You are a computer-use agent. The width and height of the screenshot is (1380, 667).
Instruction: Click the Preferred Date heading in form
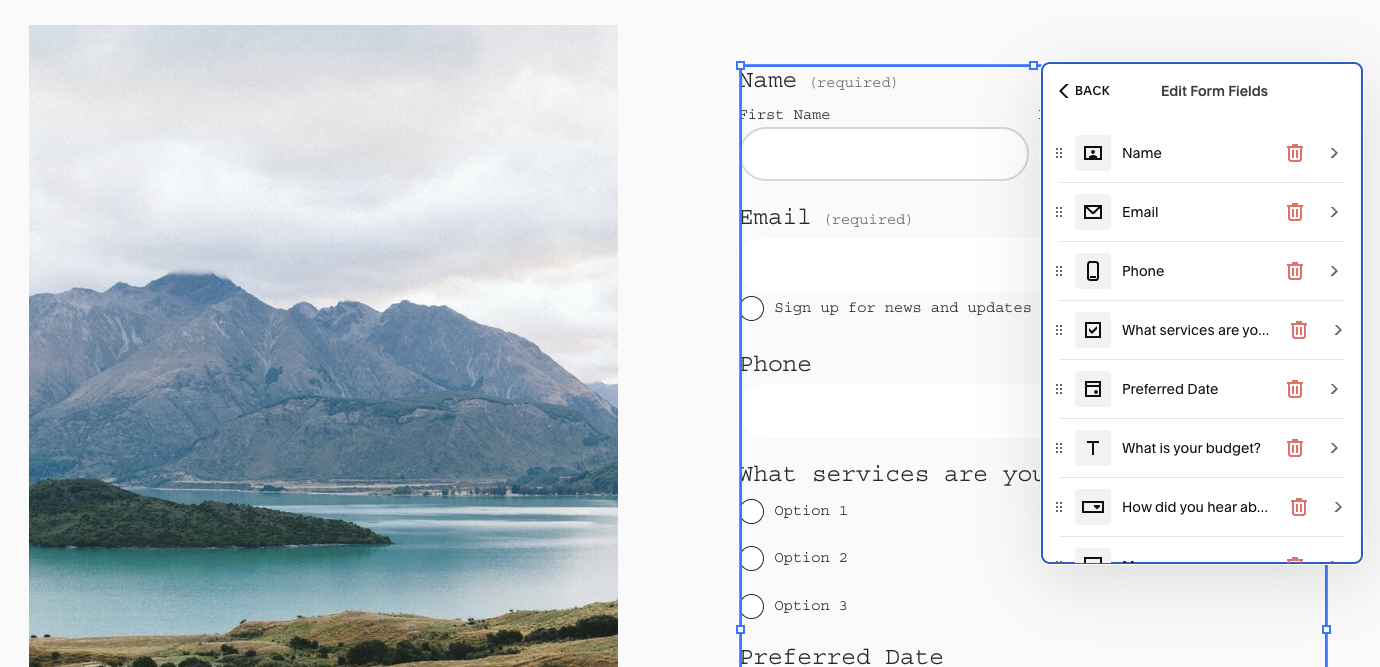(841, 656)
